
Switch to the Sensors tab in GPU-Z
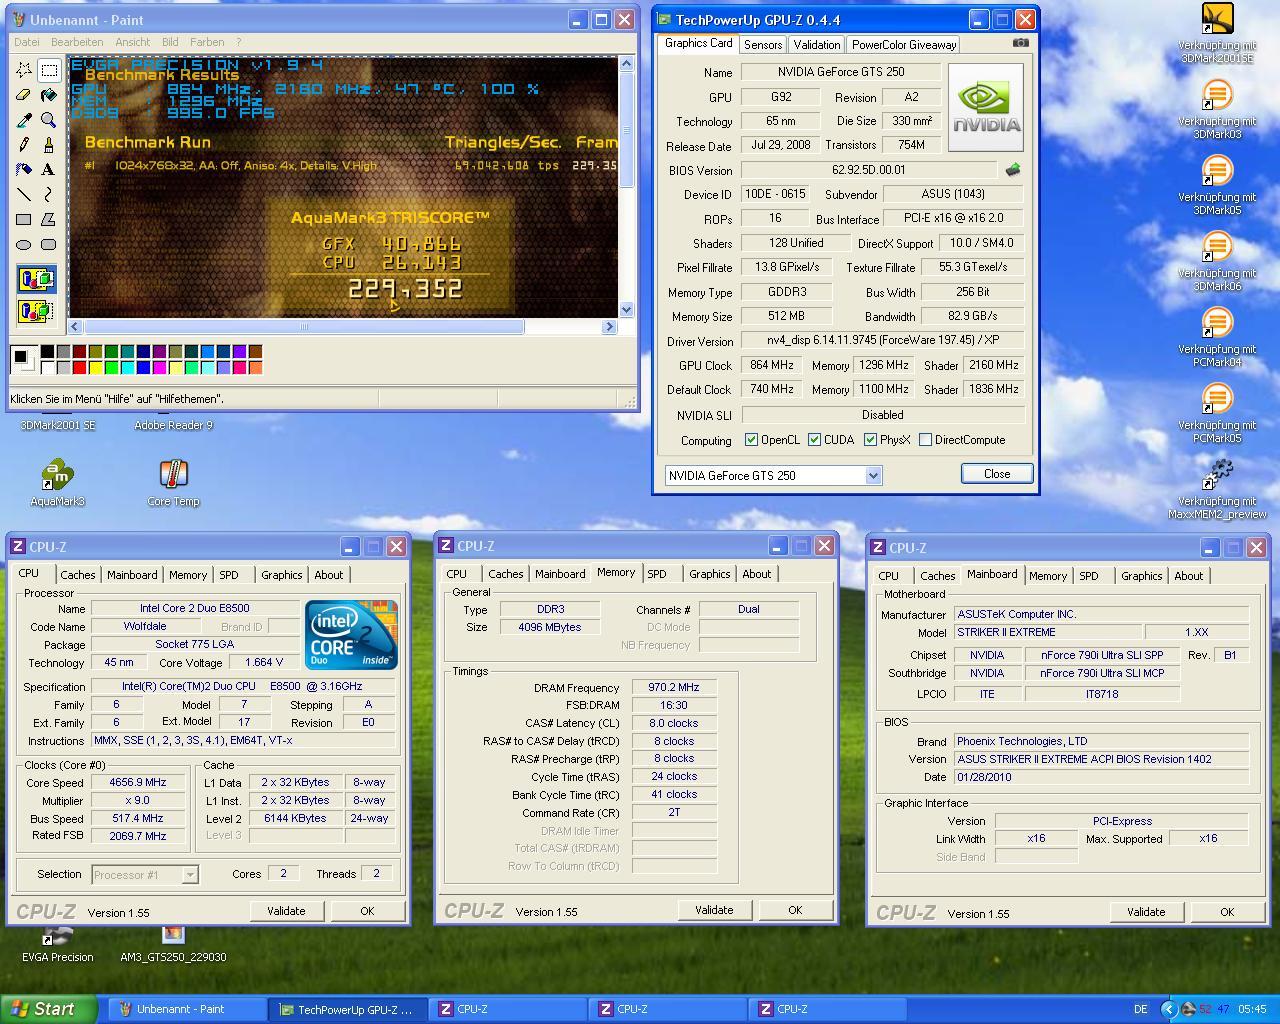[x=763, y=45]
